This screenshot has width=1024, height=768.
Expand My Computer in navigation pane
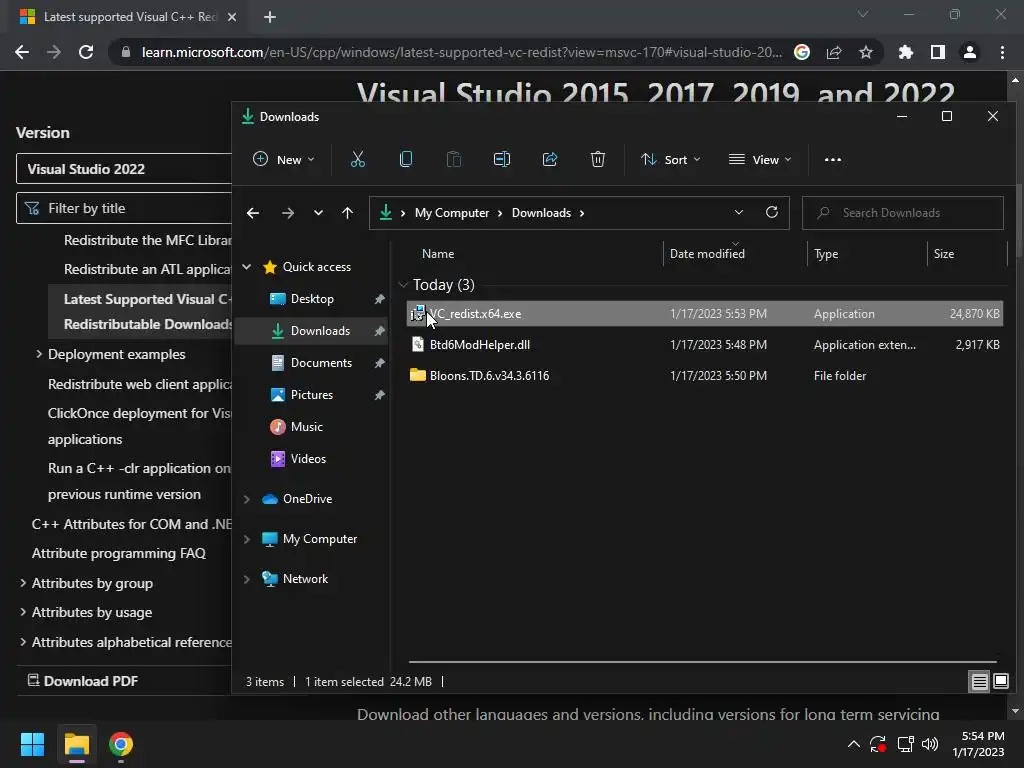[x=247, y=539]
